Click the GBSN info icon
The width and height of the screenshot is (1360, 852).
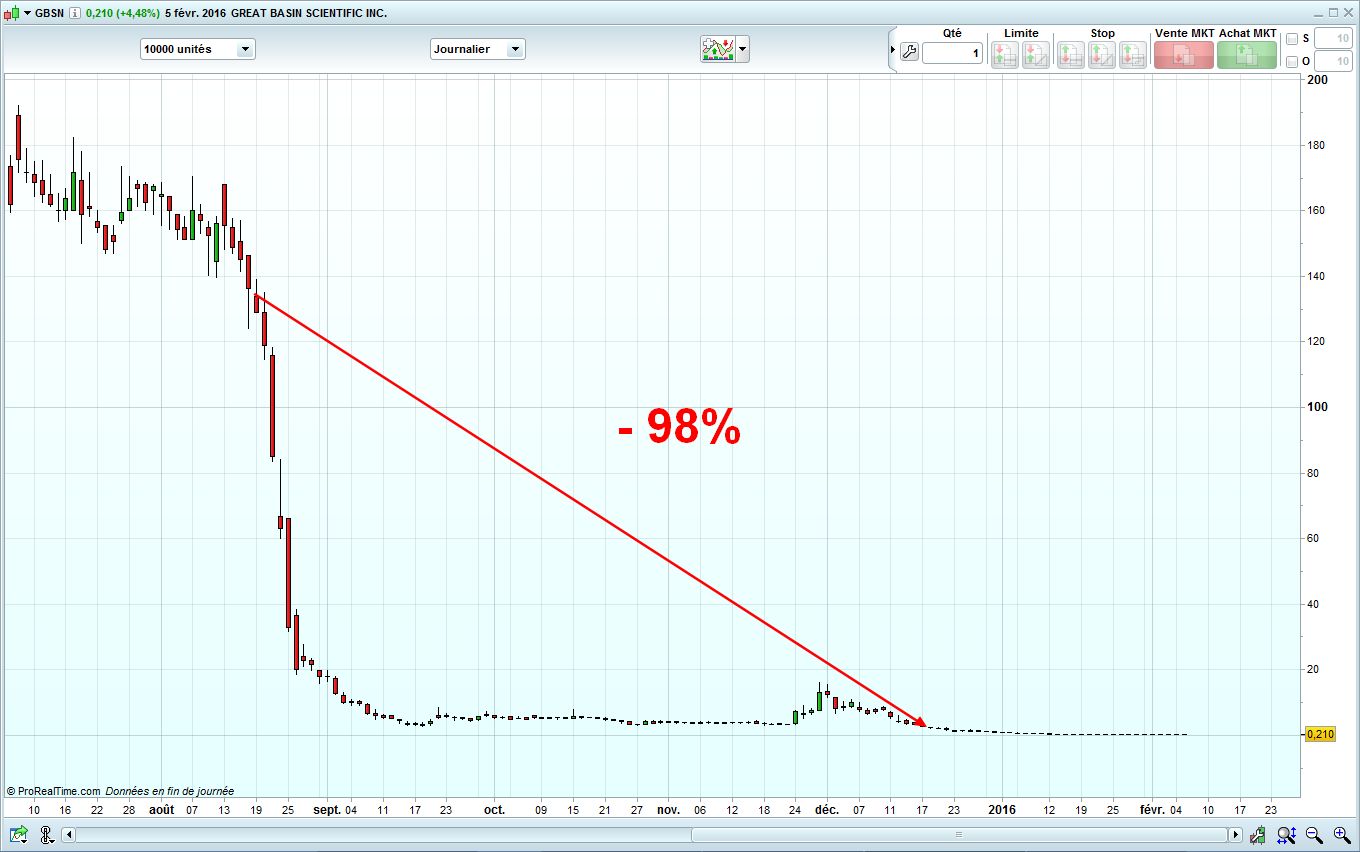pos(75,13)
